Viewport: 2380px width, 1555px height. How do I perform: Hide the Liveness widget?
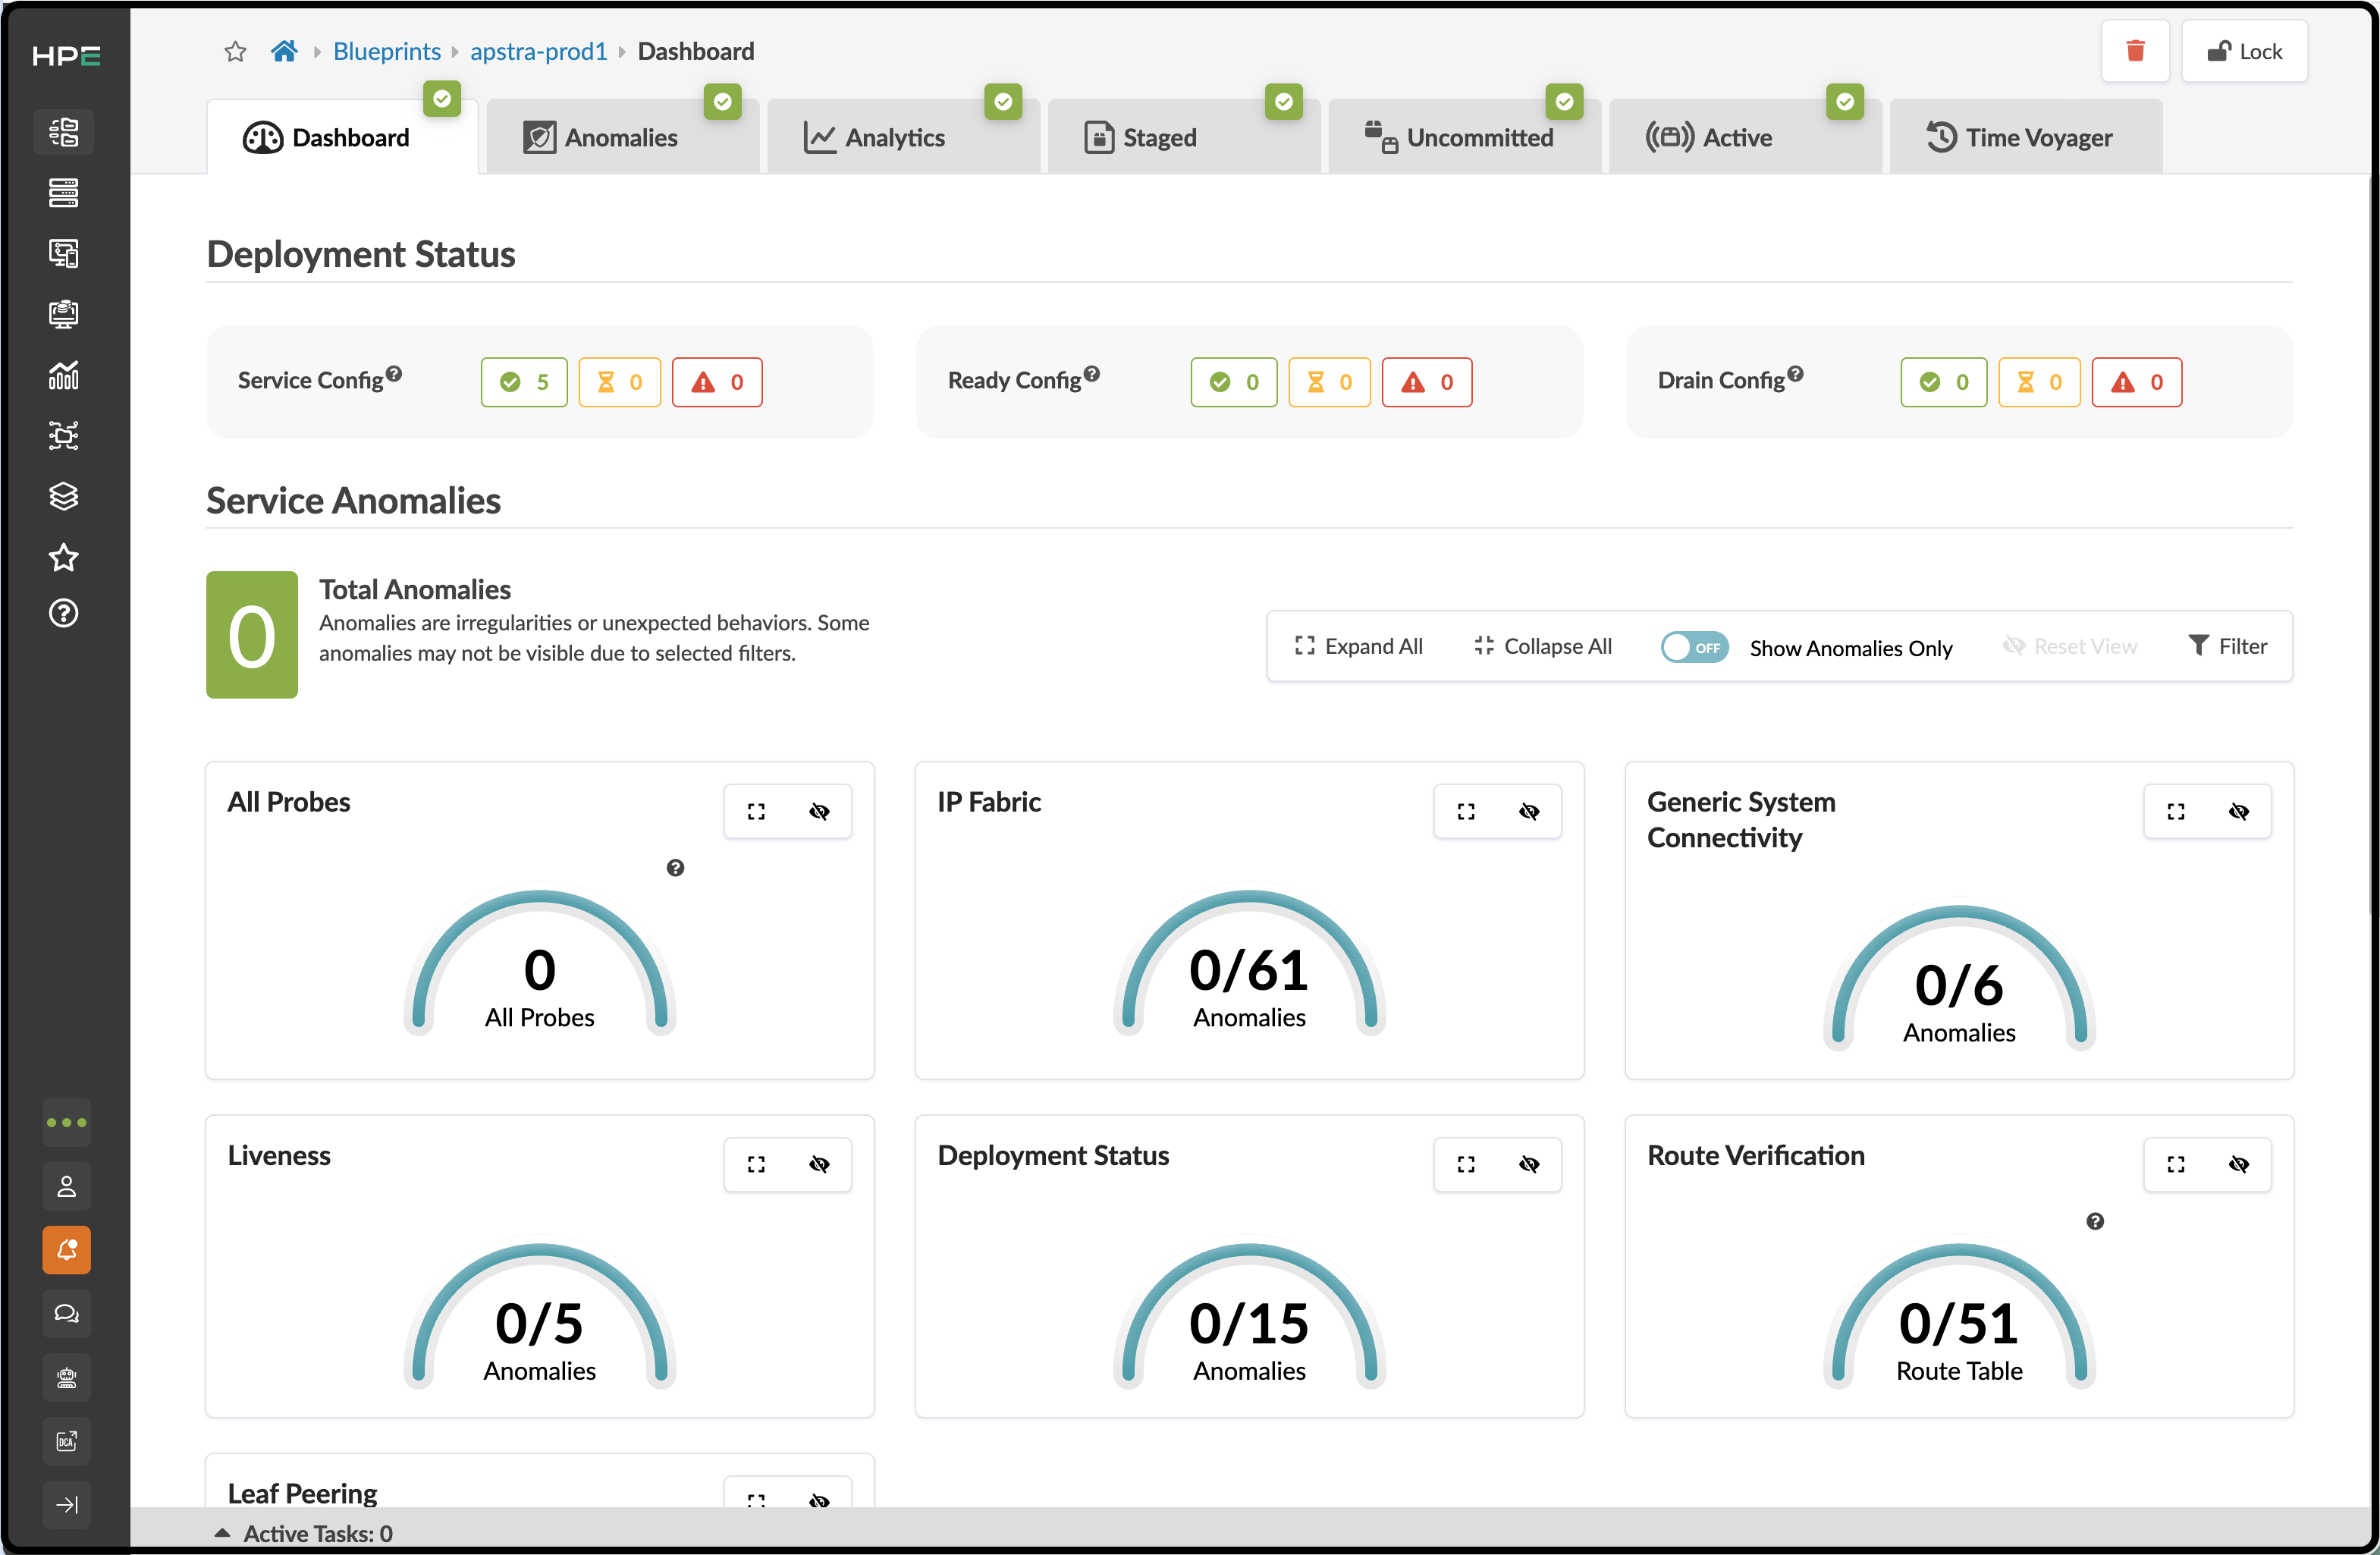[819, 1164]
